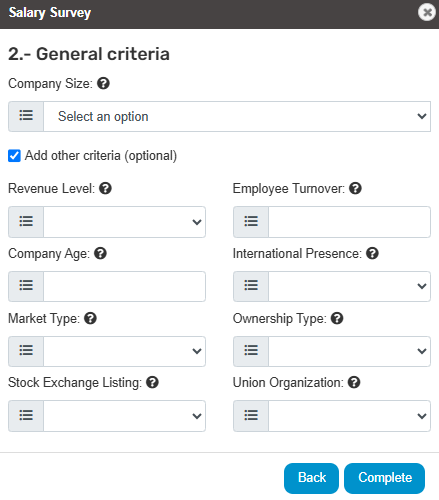Open the Union Organization dropdown
439x500 pixels.
(349, 416)
